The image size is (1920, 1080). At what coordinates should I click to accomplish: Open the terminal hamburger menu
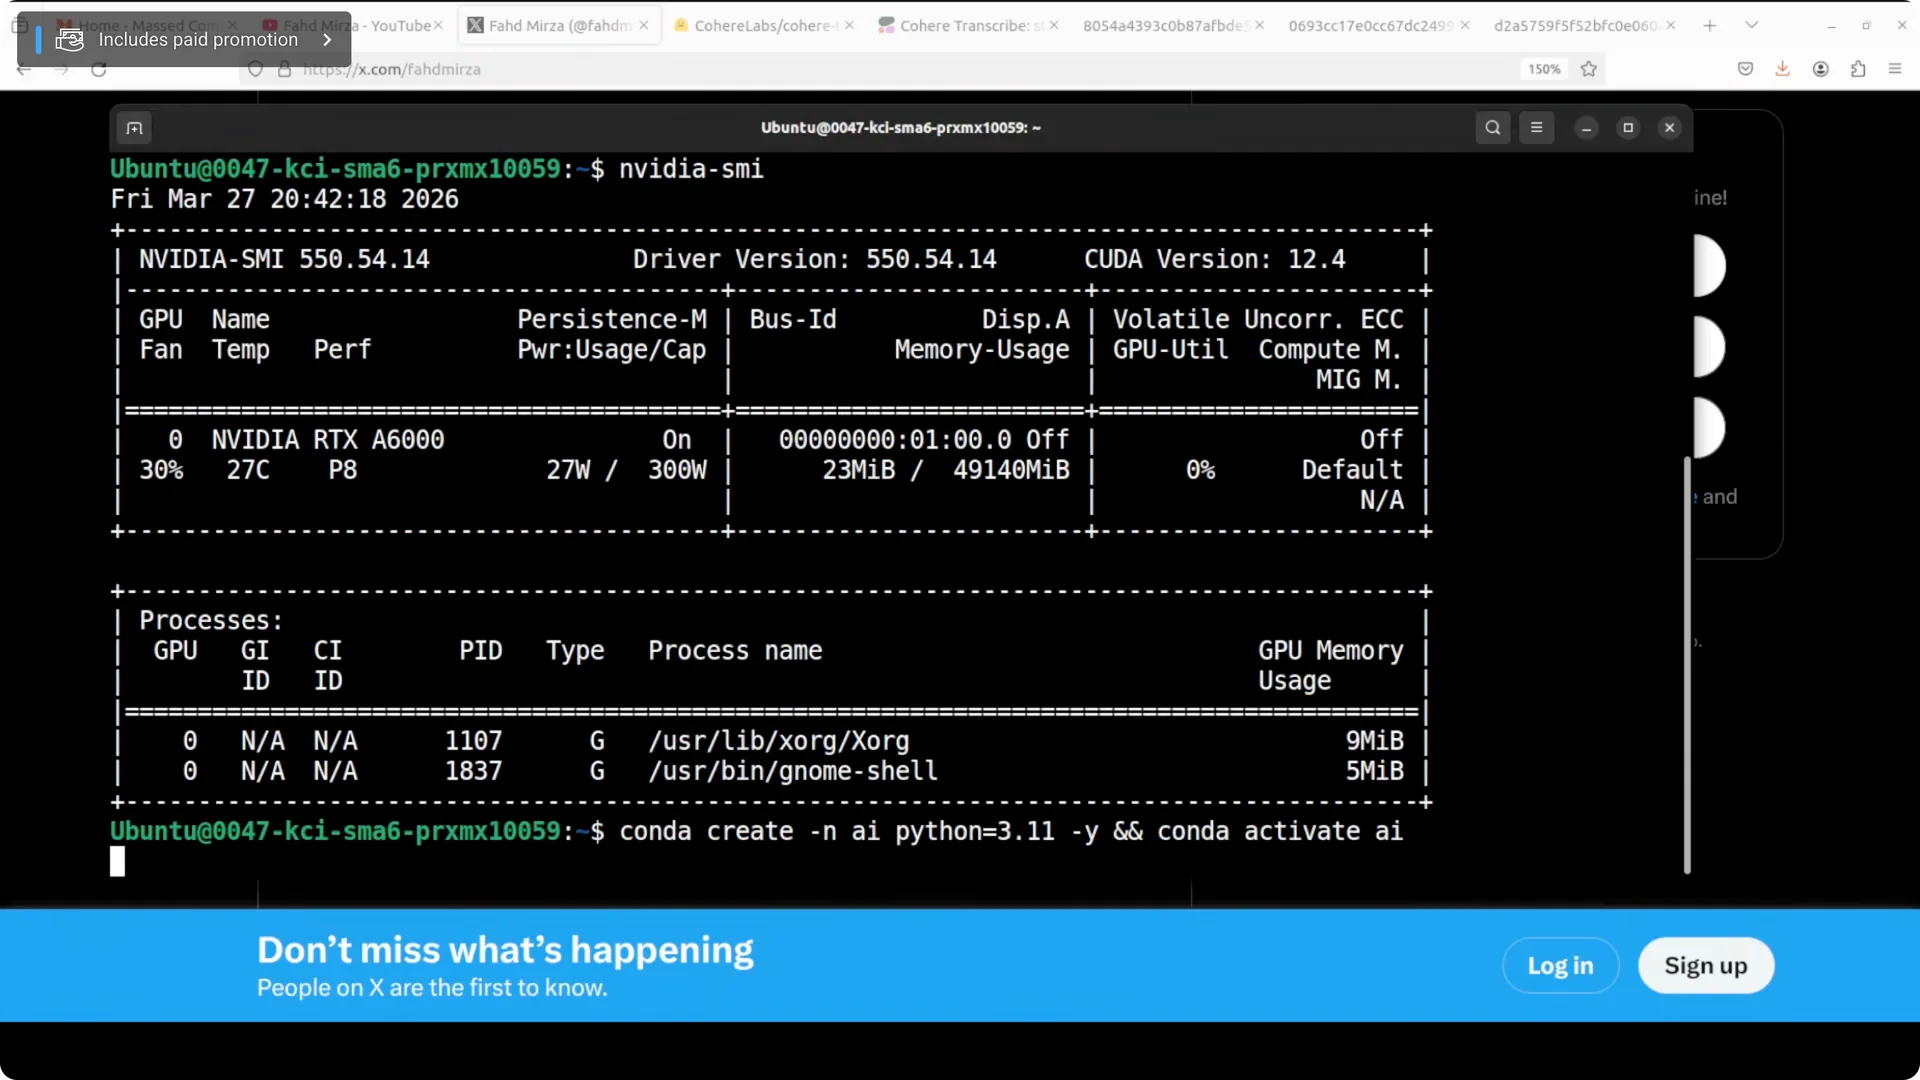[x=1537, y=128]
